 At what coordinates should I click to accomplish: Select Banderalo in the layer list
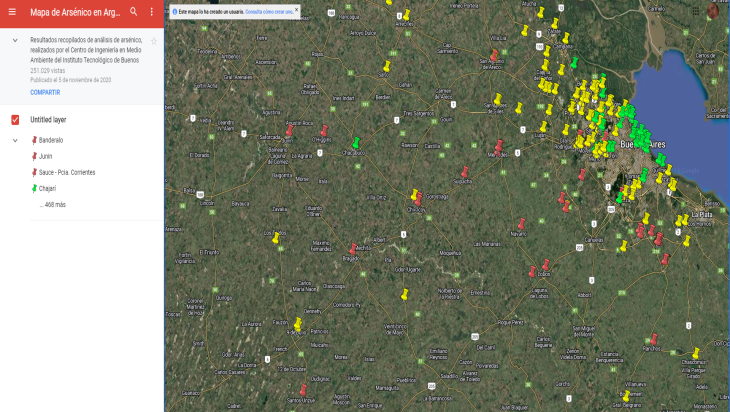(51, 140)
